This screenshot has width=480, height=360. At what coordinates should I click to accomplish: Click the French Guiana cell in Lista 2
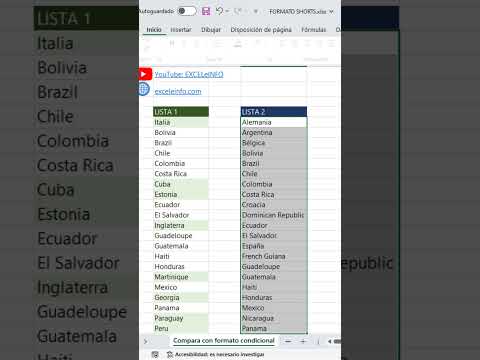274,256
